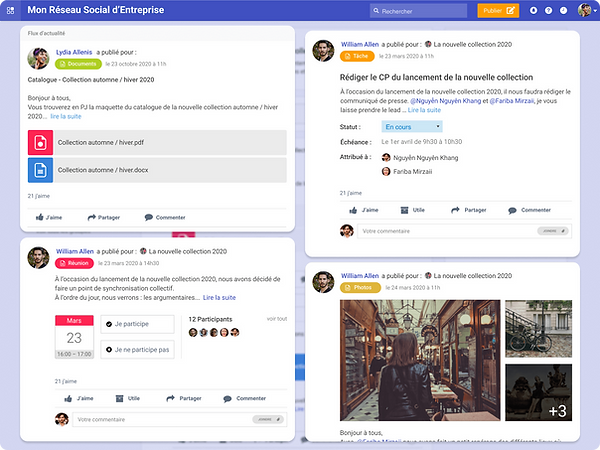
Task: Mark the meeting post as Utile
Action: 128,398
